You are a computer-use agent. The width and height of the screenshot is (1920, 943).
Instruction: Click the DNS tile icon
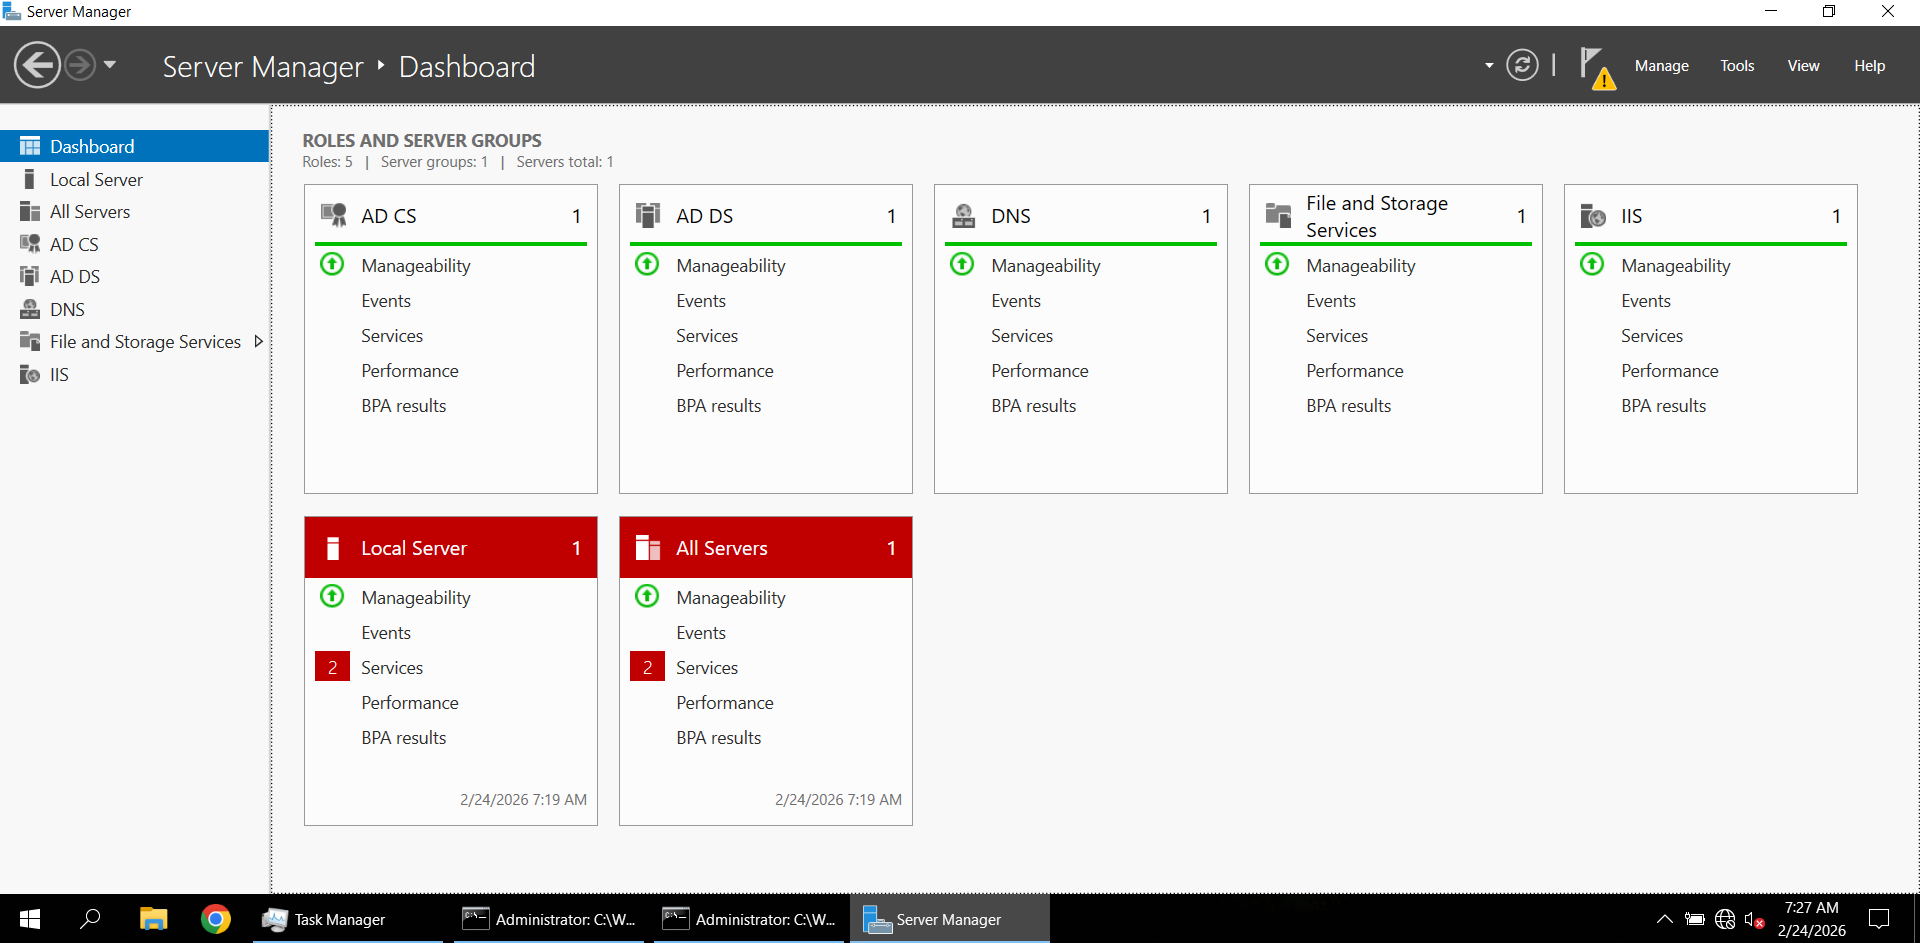click(963, 215)
